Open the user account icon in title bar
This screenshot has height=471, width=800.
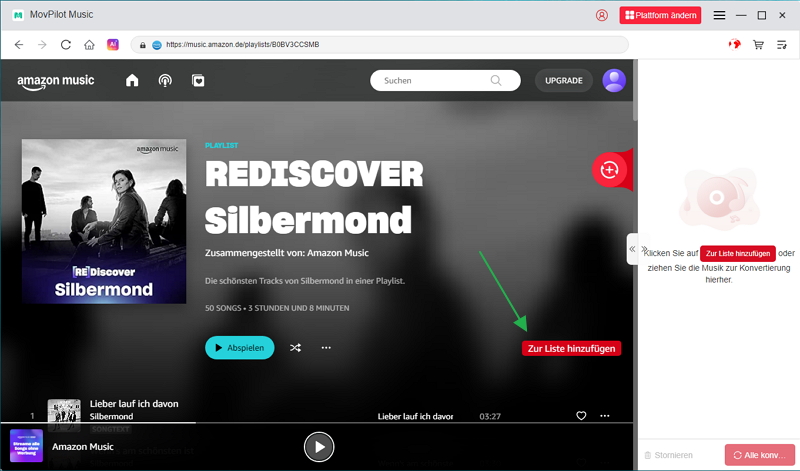click(602, 15)
